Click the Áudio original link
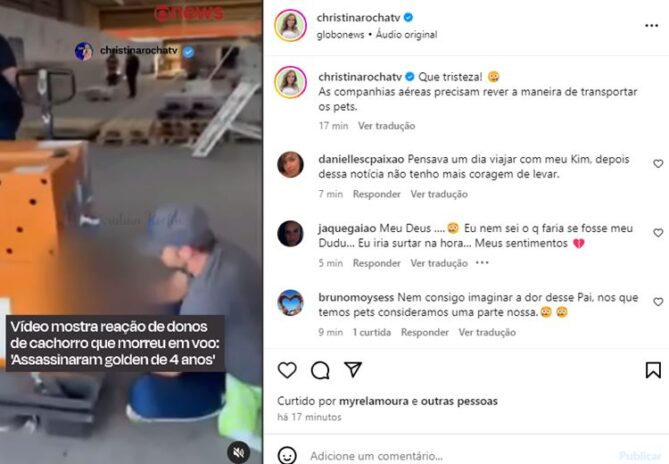This screenshot has width=669, height=464. point(406,35)
